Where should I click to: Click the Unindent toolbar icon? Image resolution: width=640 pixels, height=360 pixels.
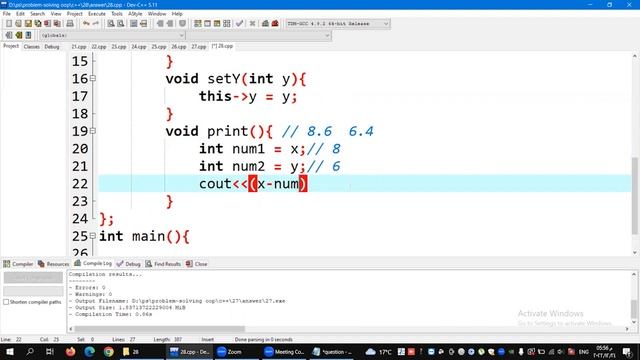pos(170,24)
